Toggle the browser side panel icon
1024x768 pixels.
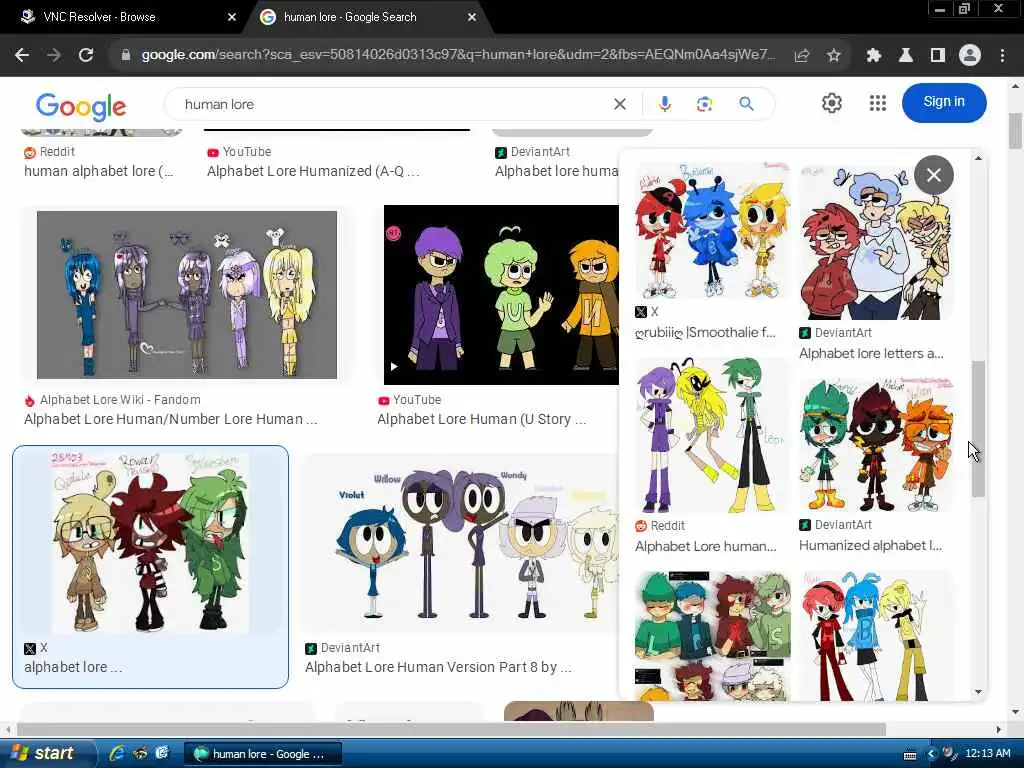[938, 56]
